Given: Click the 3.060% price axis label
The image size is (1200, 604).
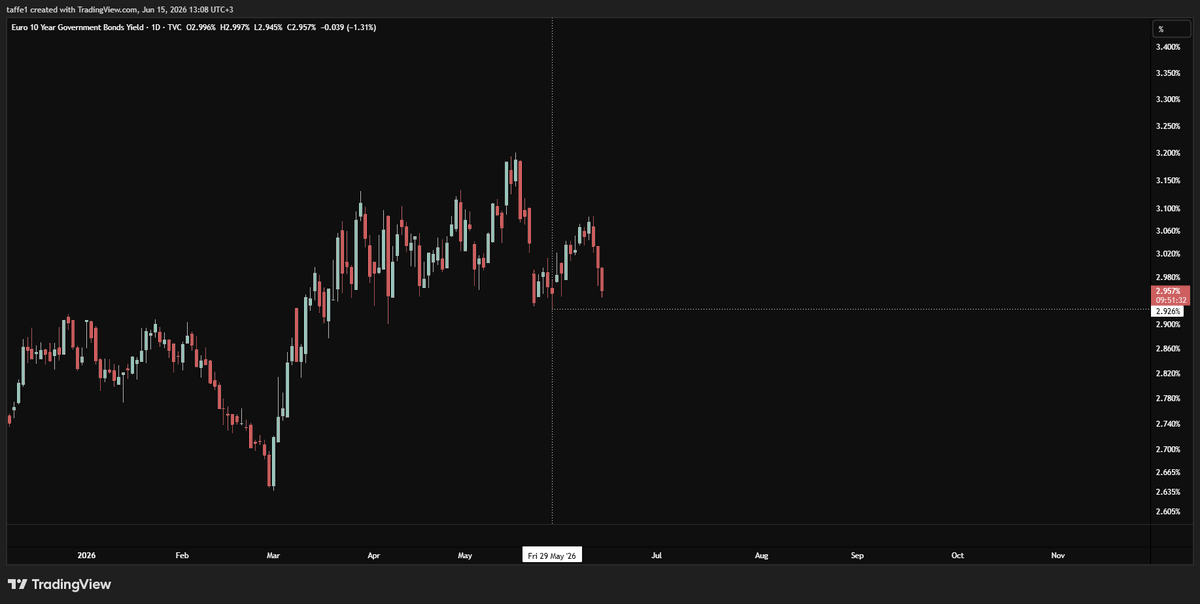Looking at the screenshot, I should tap(1168, 230).
